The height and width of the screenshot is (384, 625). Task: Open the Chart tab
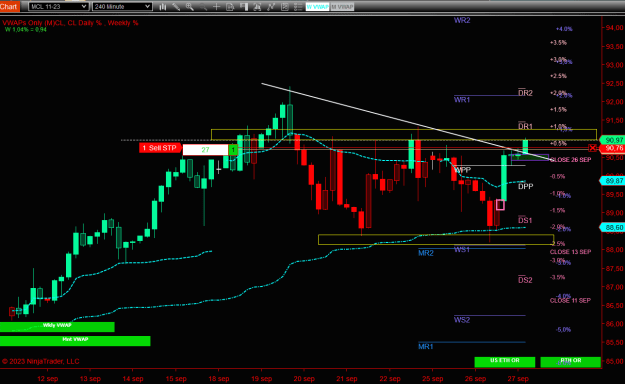tap(9, 6)
